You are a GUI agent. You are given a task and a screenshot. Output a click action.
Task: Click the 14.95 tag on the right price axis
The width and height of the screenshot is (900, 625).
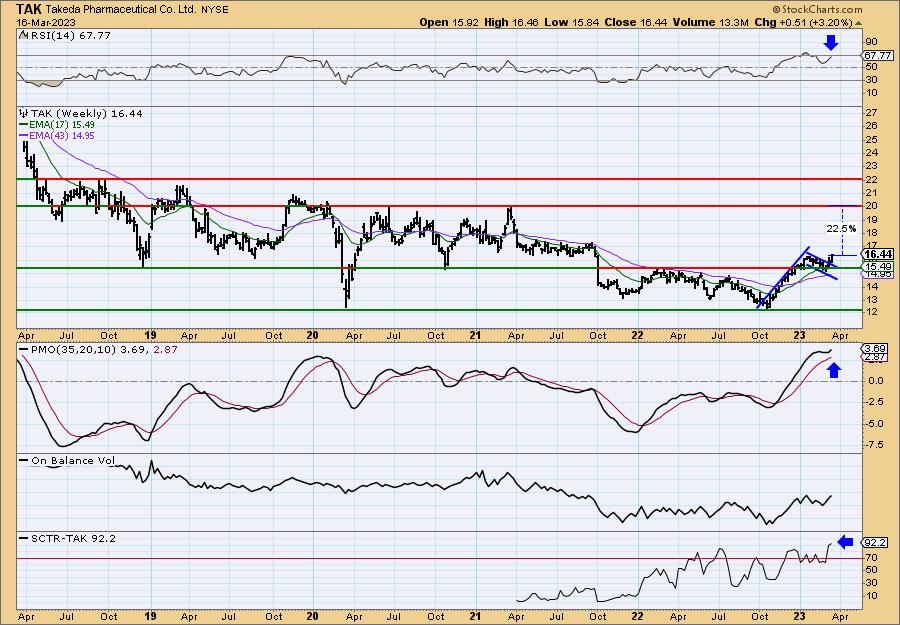pos(878,274)
